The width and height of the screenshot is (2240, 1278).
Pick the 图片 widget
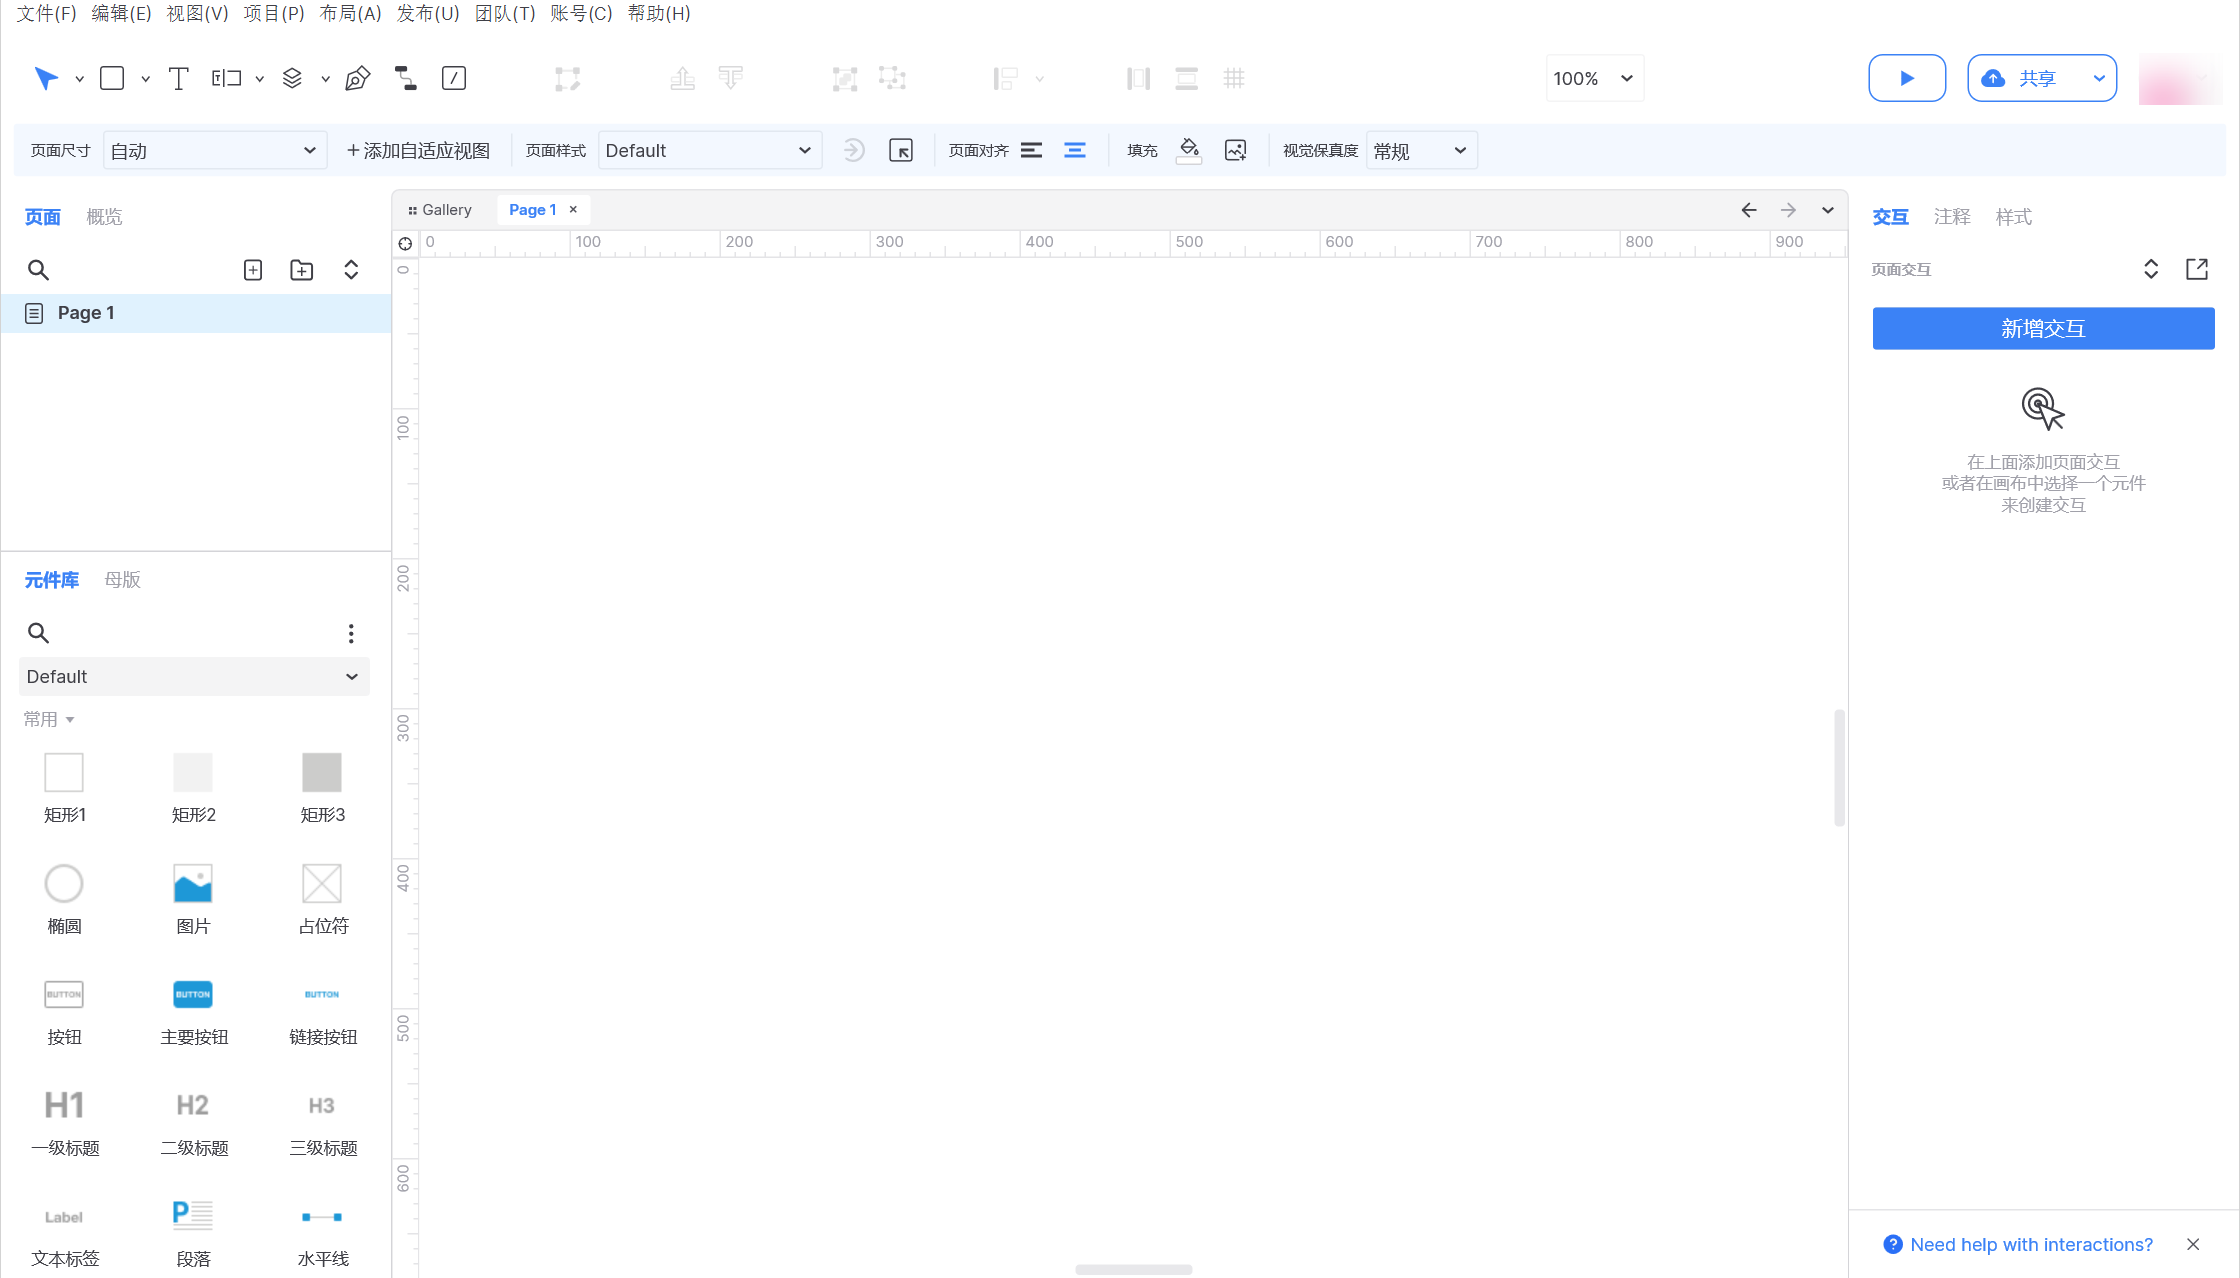pyautogui.click(x=193, y=900)
